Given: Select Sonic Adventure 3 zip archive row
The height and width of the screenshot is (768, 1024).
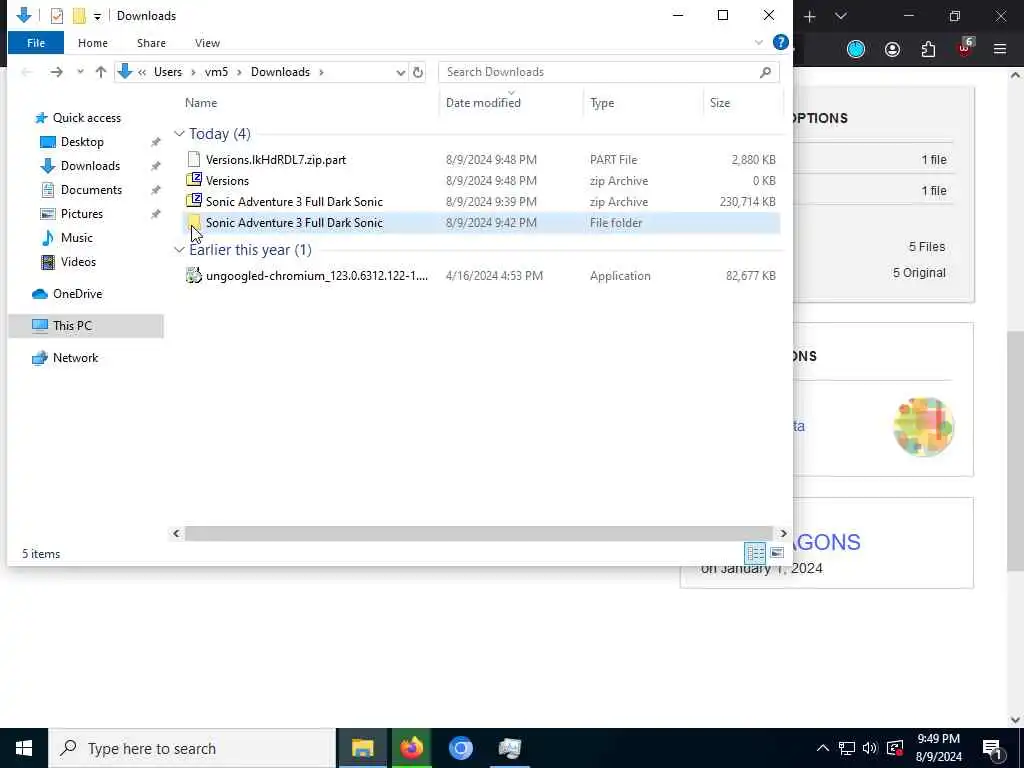Looking at the screenshot, I should pos(482,202).
